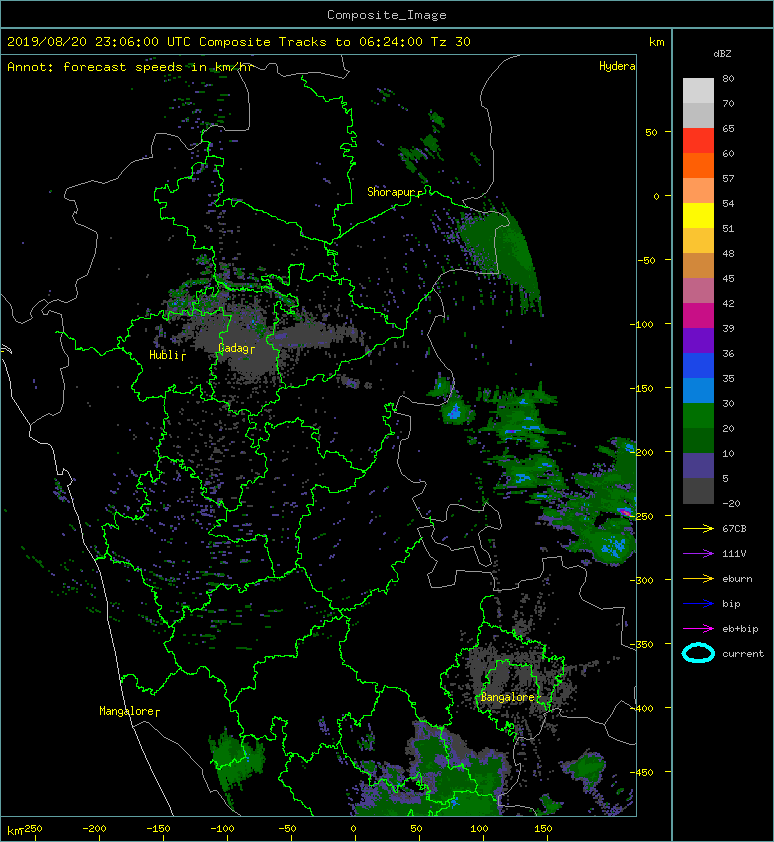This screenshot has width=774, height=842.
Task: Click the red 60-65 dBZ swatch
Action: pos(698,140)
